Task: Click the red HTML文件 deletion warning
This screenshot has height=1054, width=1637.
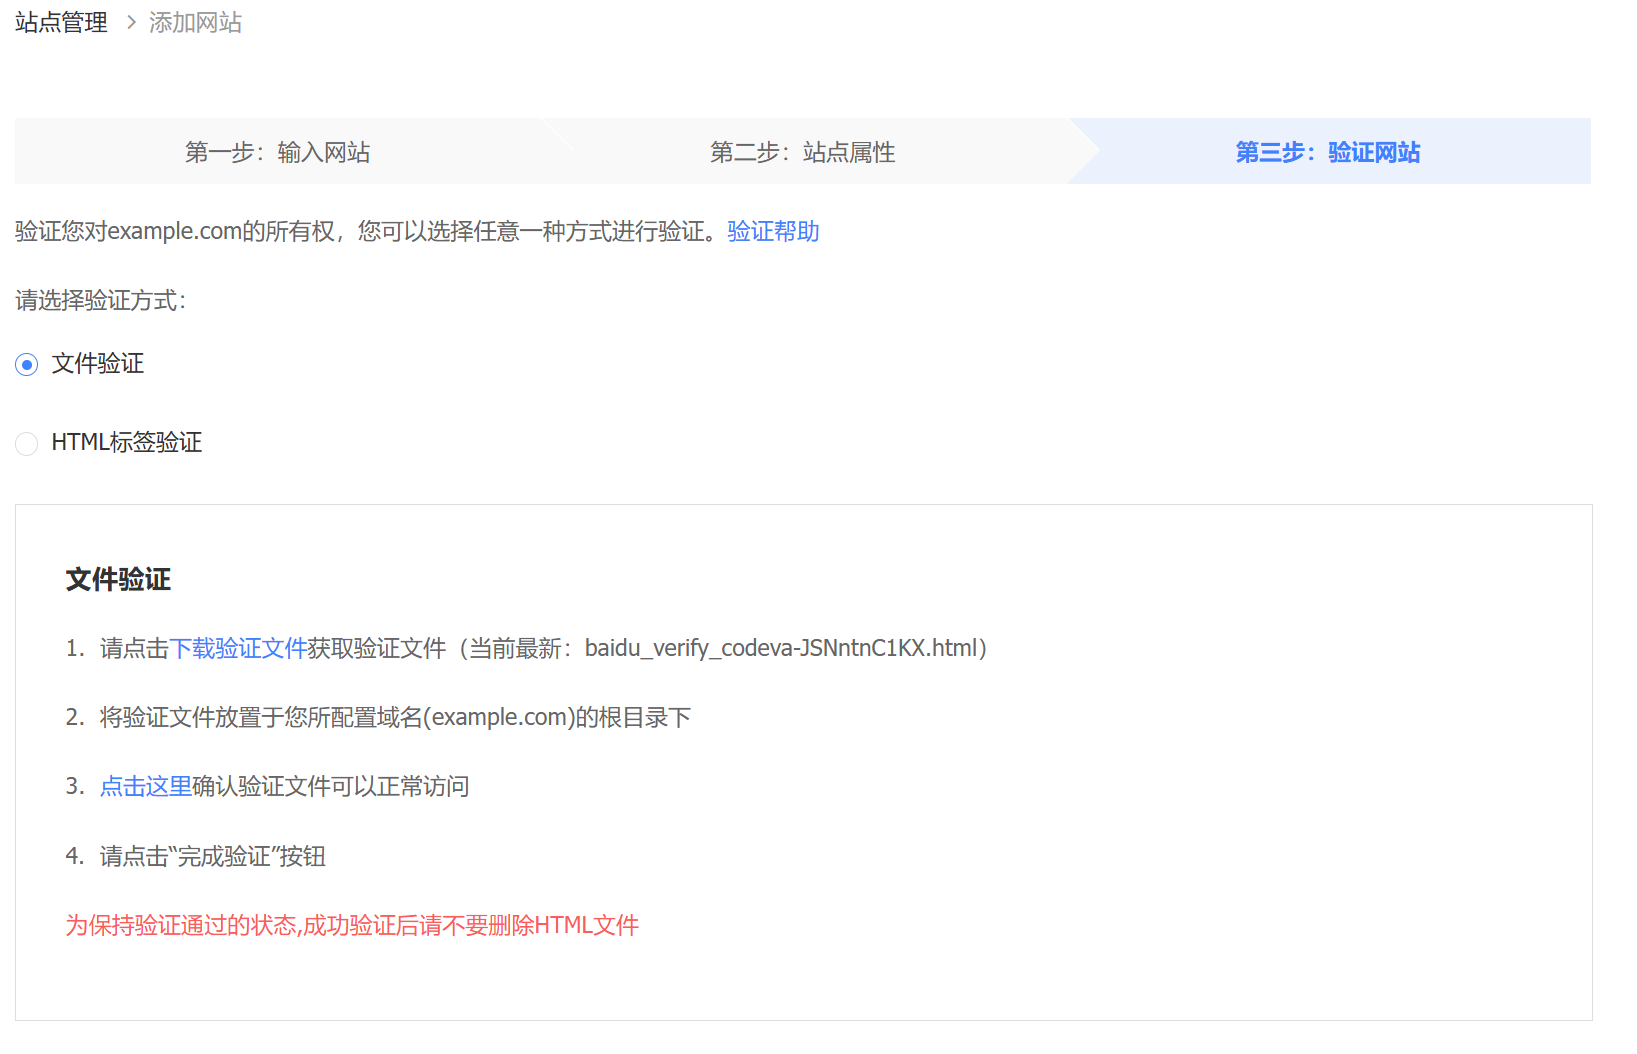Action: (x=352, y=926)
